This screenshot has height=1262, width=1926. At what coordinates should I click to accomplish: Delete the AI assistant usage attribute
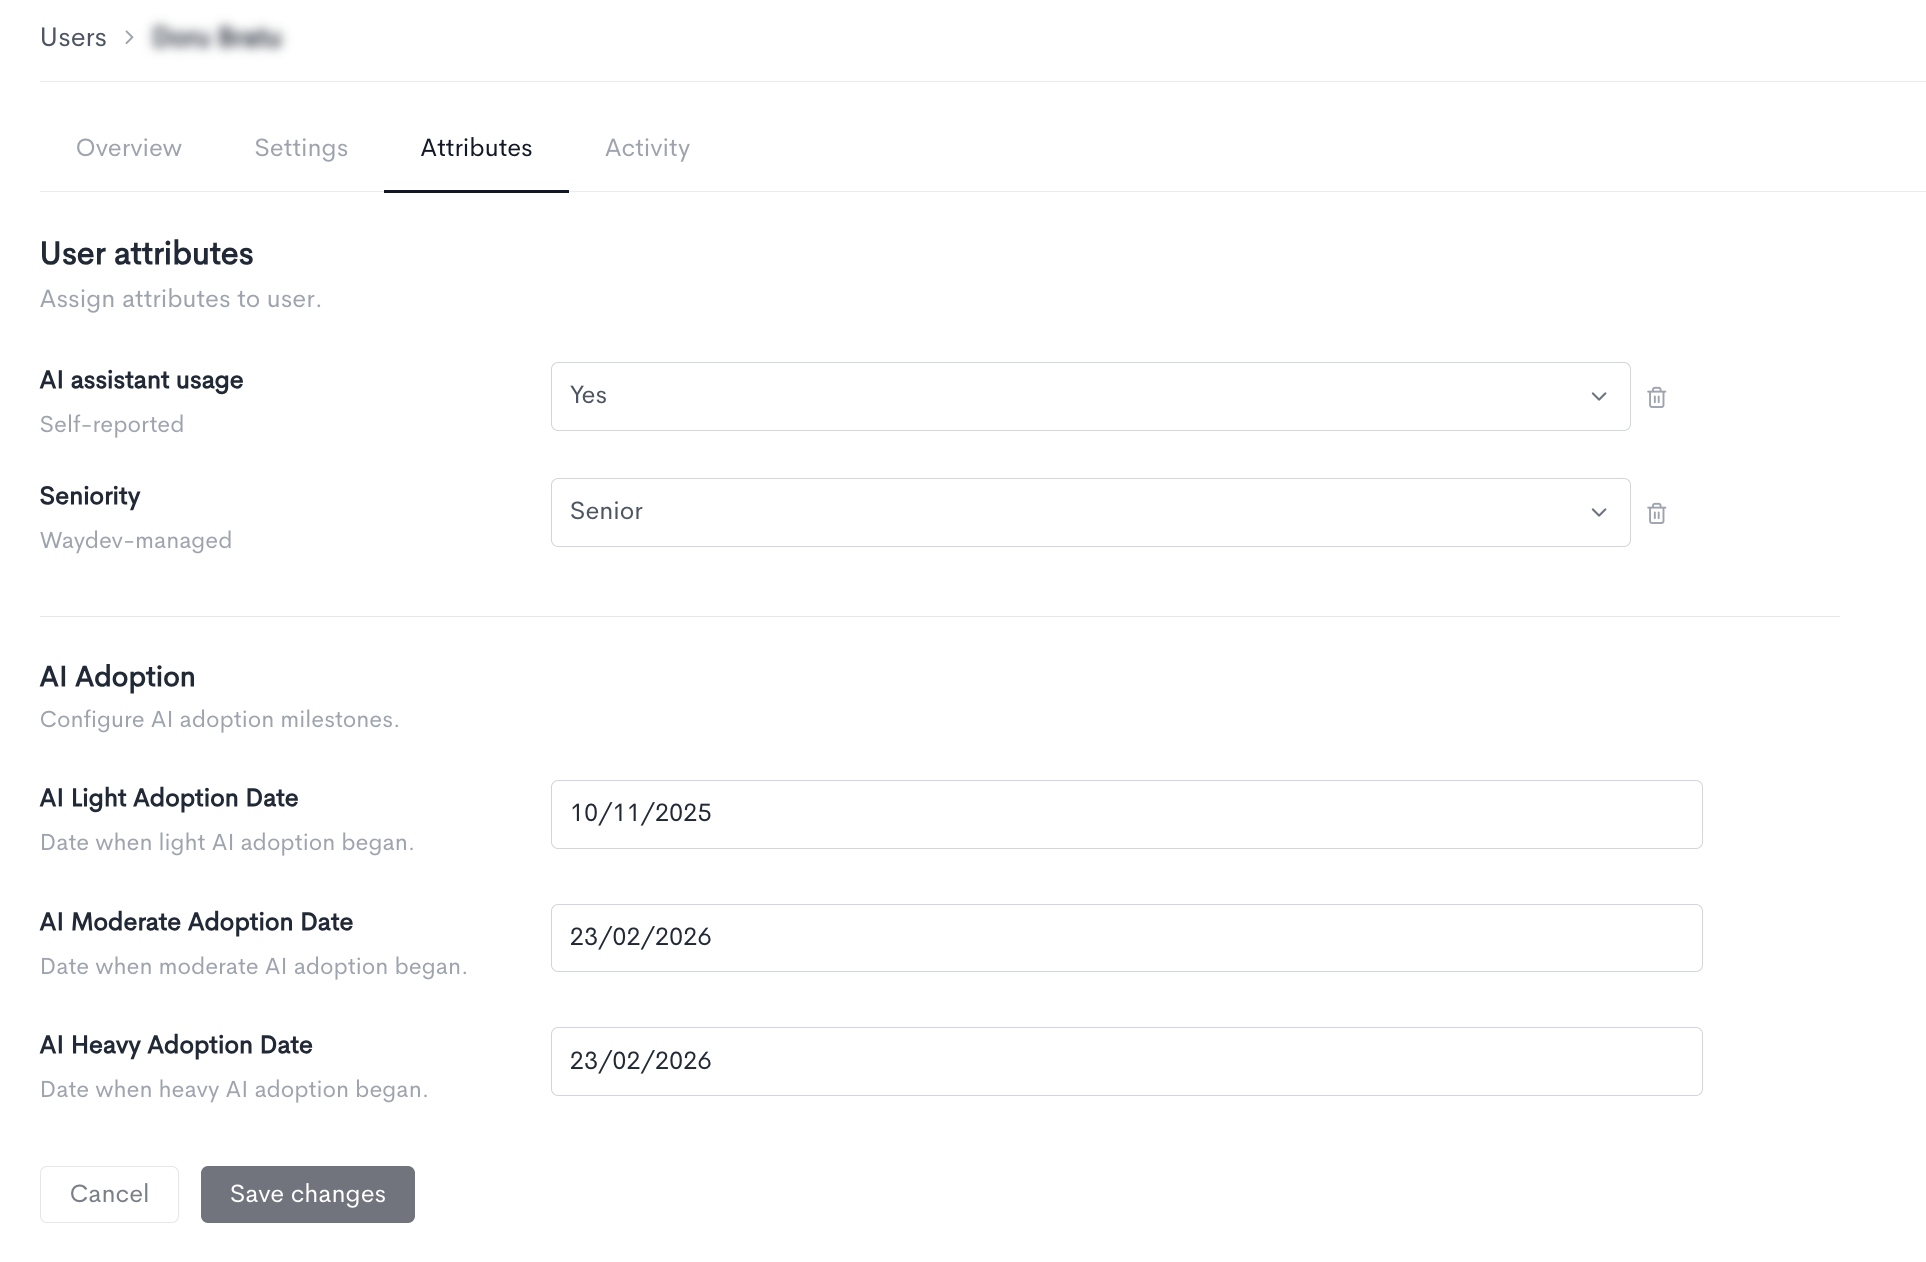point(1656,397)
